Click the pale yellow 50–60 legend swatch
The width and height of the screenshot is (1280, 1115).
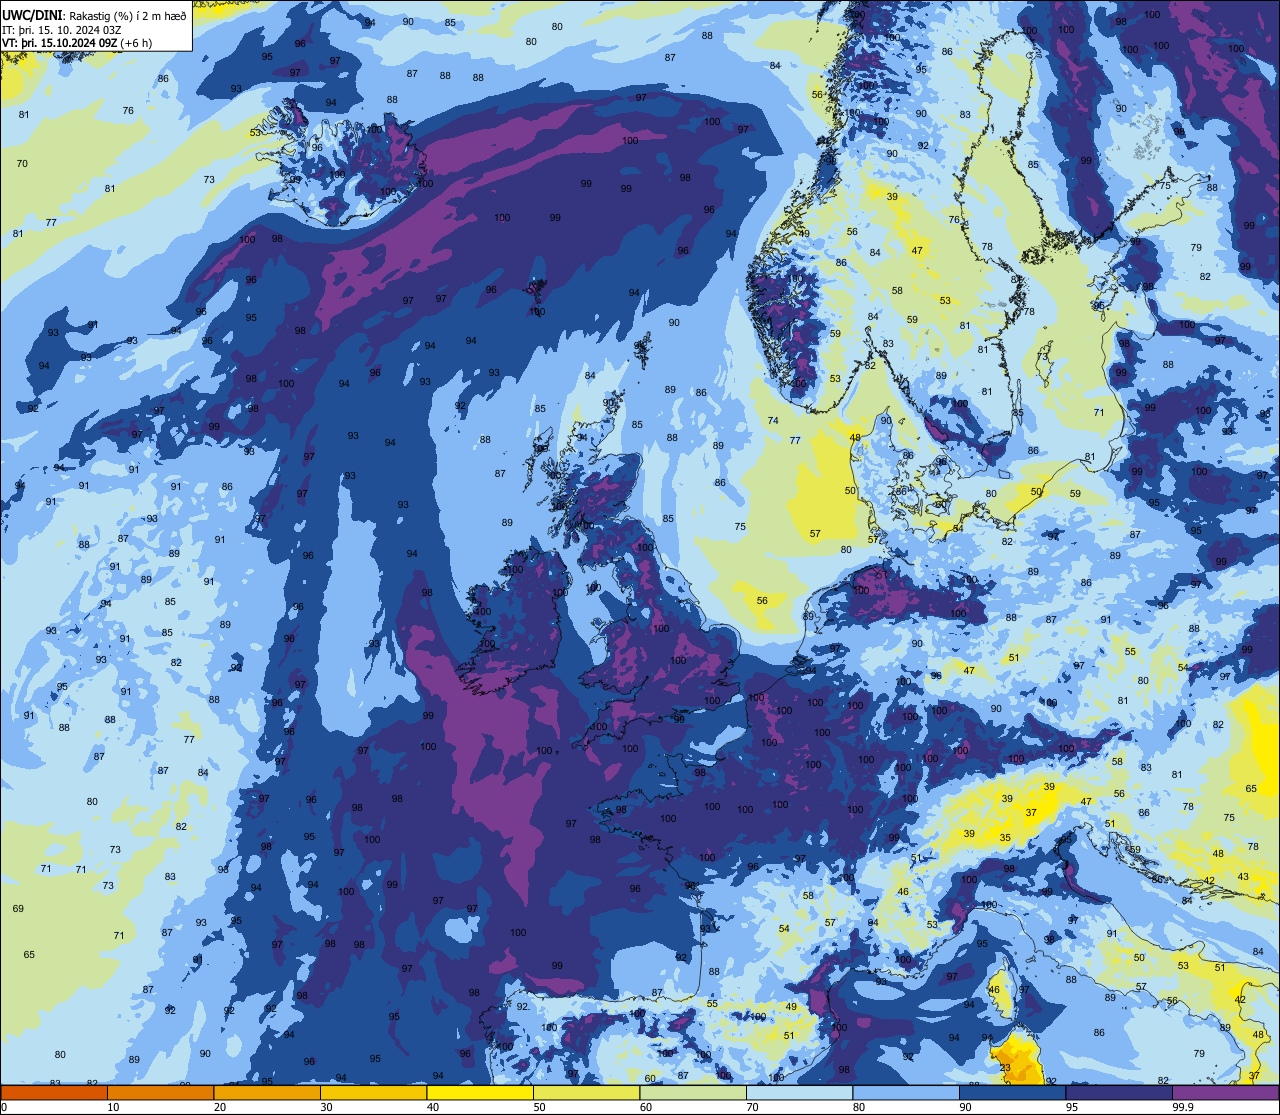[x=586, y=1092]
